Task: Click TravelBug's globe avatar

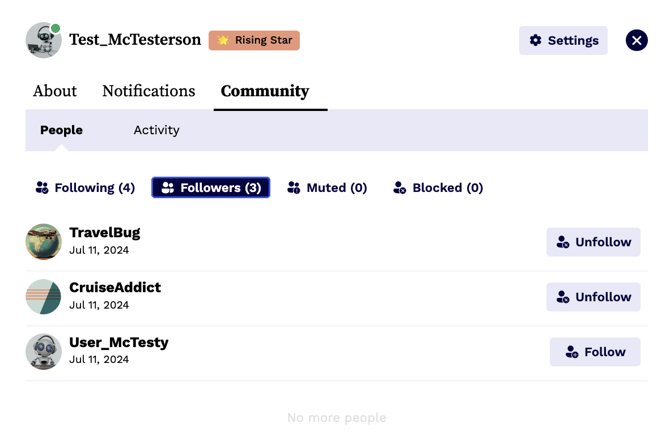Action: coord(43,242)
